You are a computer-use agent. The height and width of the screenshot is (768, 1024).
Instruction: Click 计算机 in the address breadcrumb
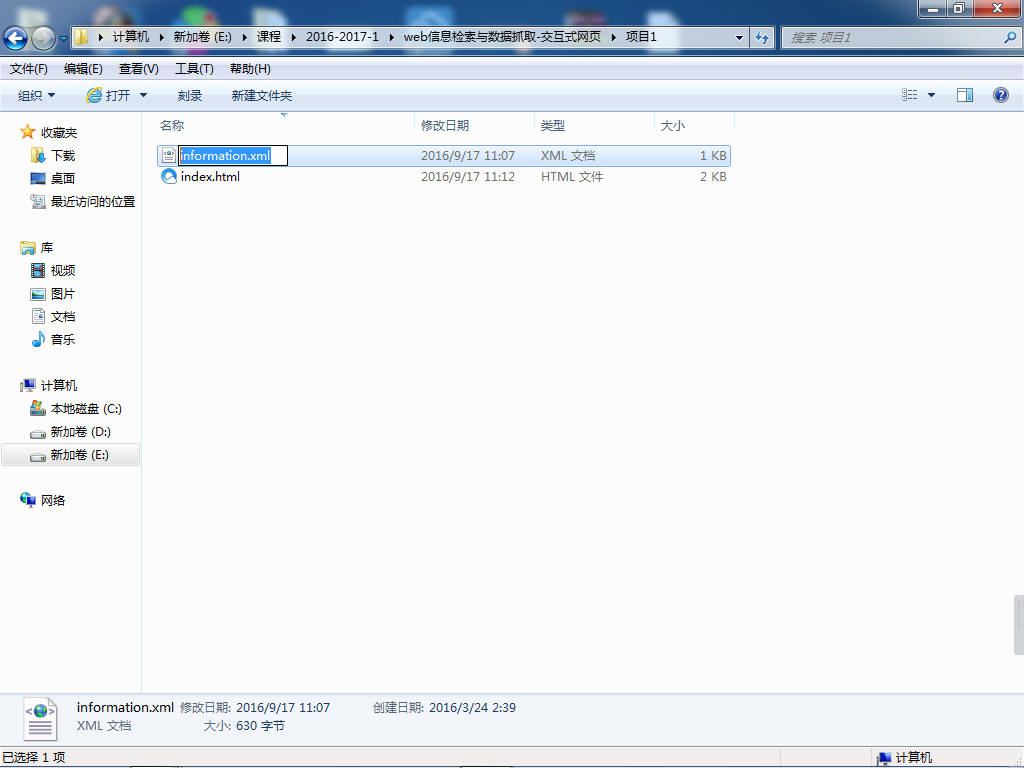[131, 37]
